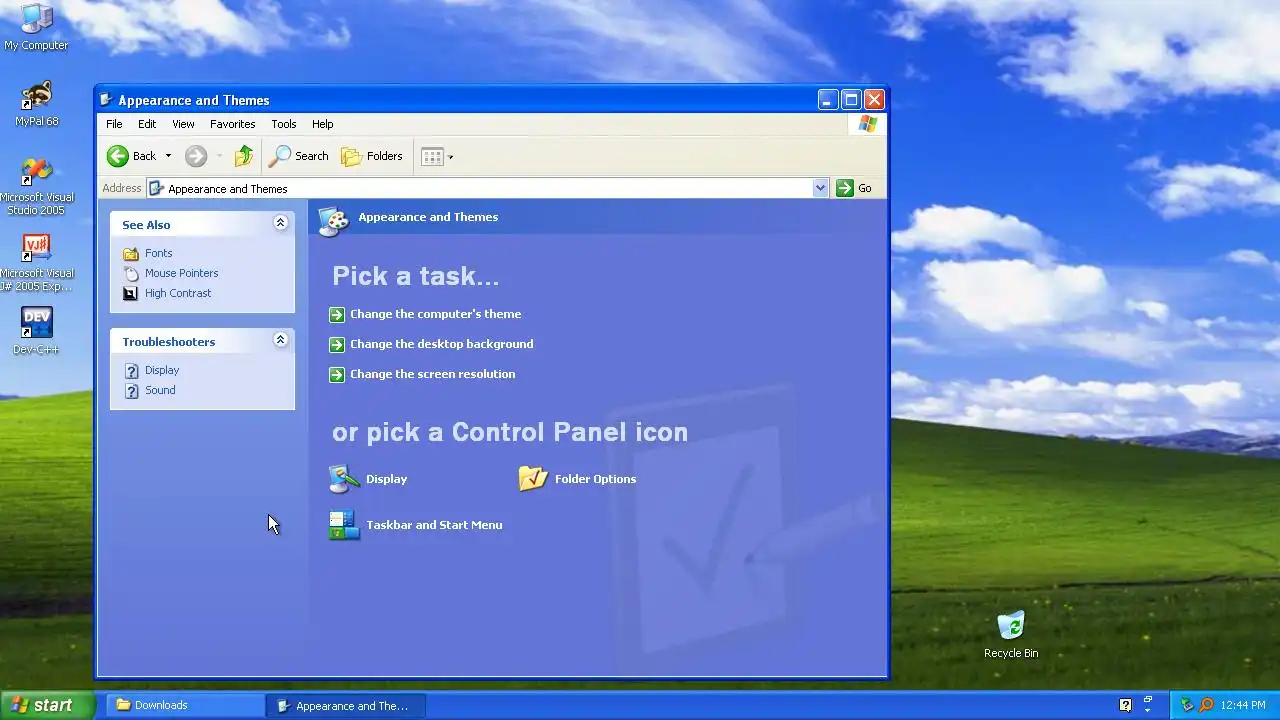Click the Up folder toolbar icon

[244, 156]
